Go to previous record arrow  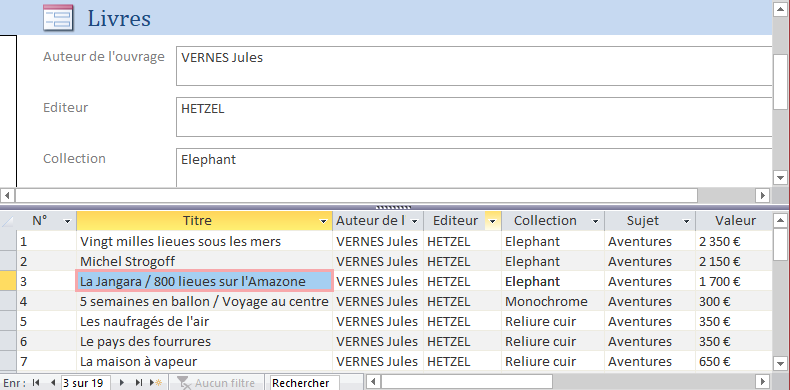52,383
